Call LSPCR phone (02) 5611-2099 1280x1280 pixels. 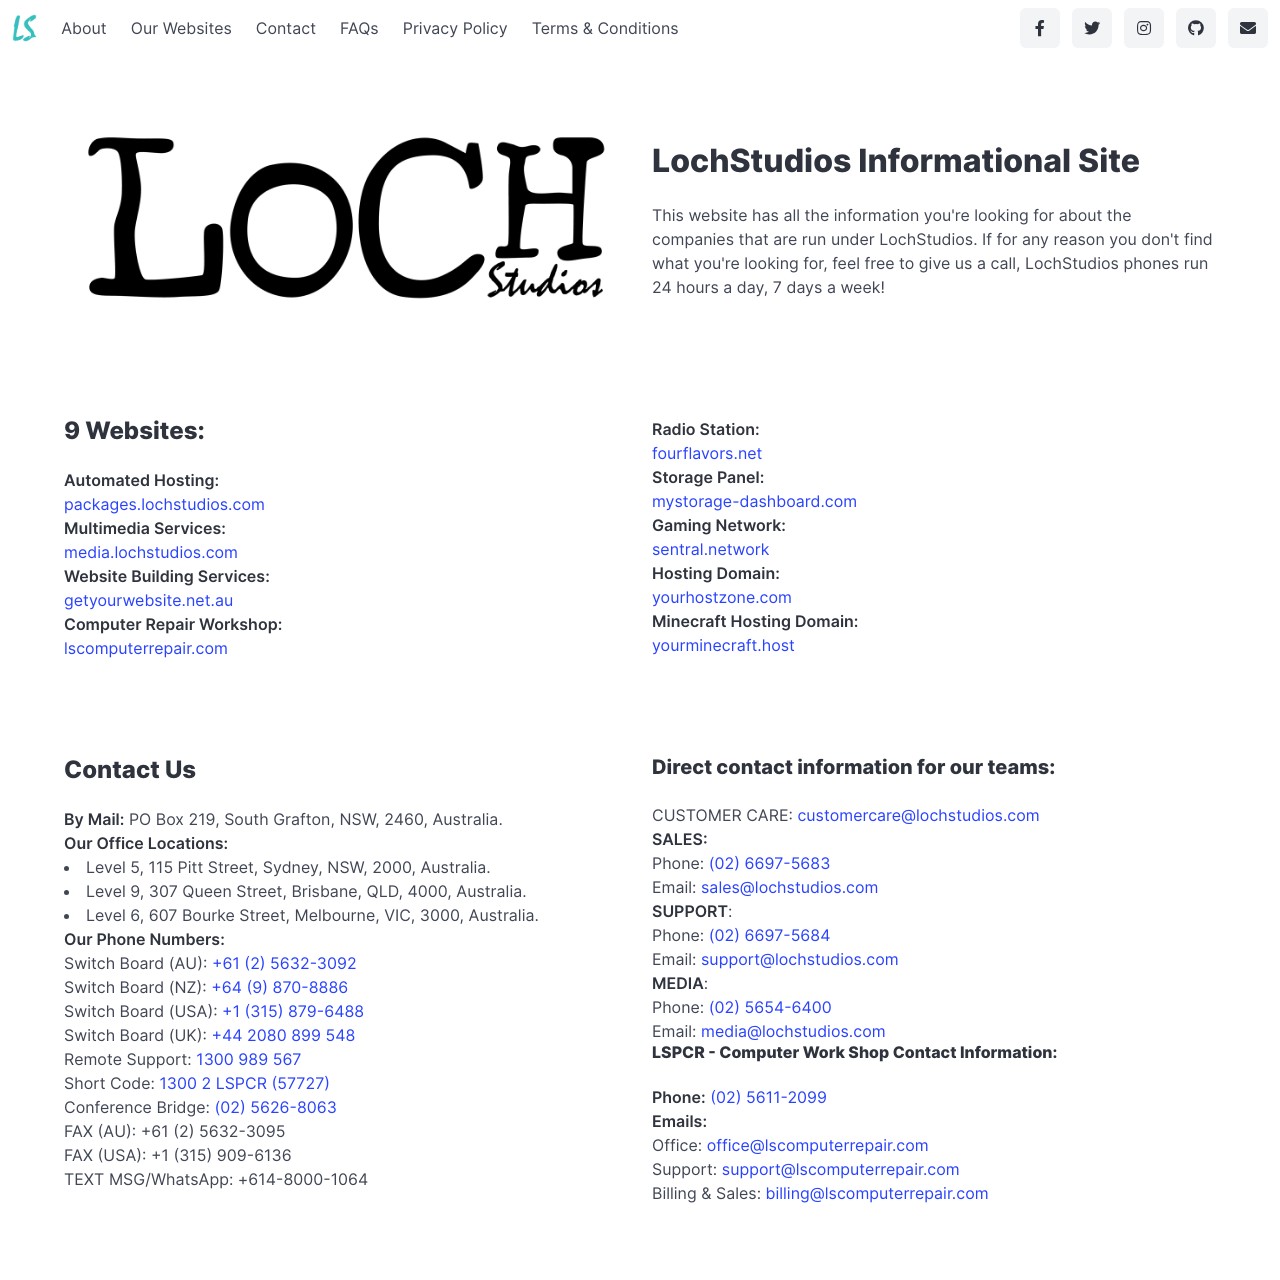[768, 1097]
